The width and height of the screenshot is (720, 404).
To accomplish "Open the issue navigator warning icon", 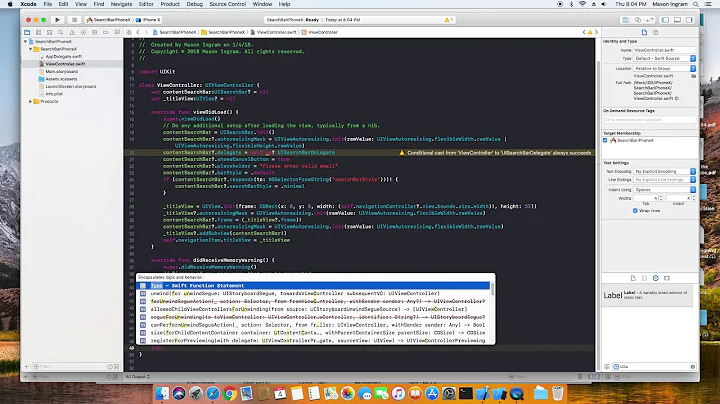I will tap(72, 32).
